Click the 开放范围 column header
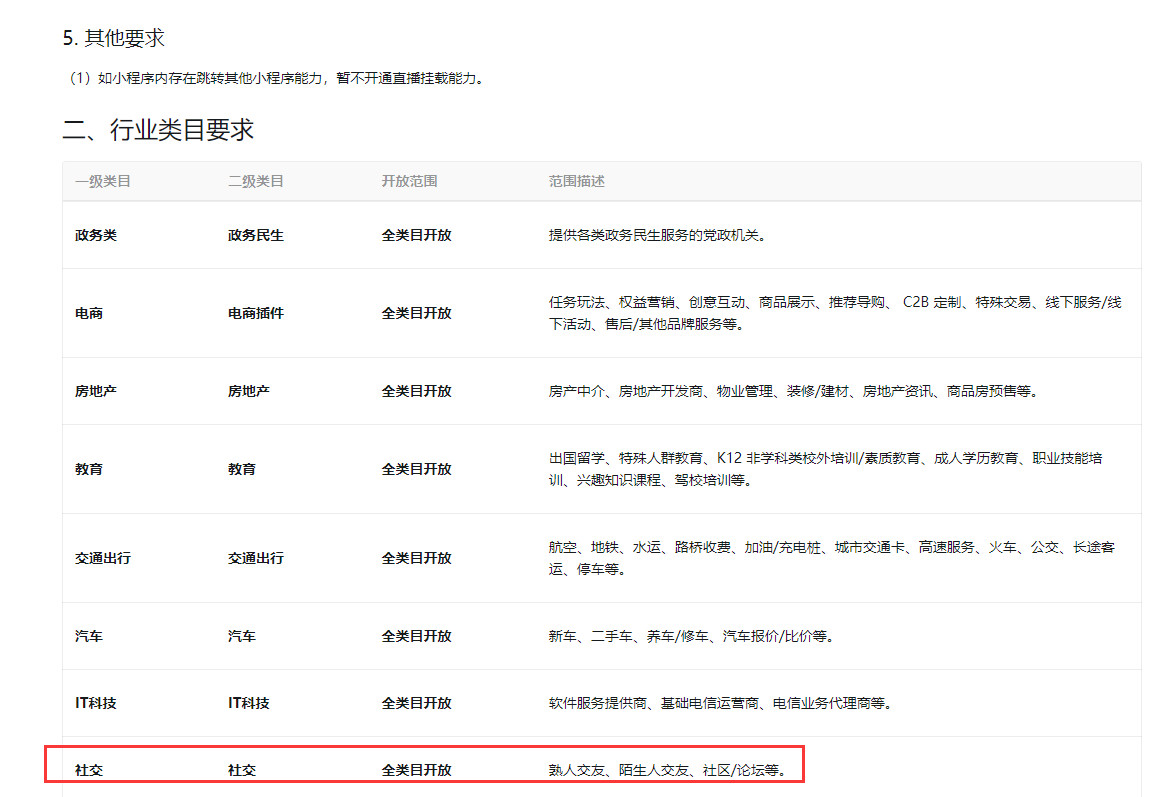The height and width of the screenshot is (797, 1153). (409, 182)
